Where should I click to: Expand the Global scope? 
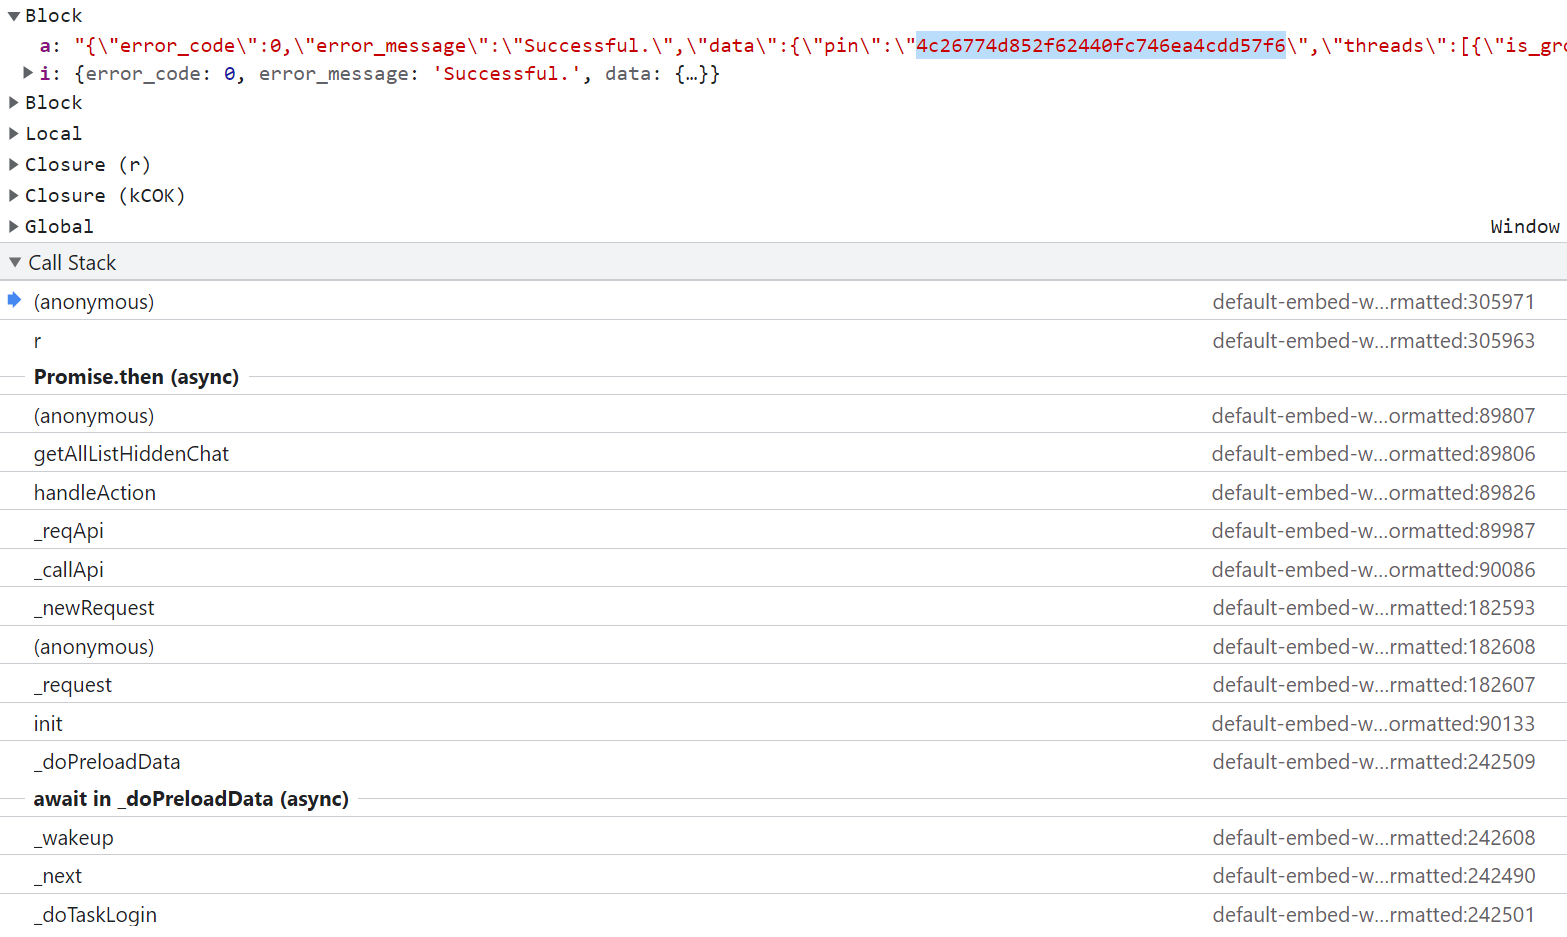point(14,227)
